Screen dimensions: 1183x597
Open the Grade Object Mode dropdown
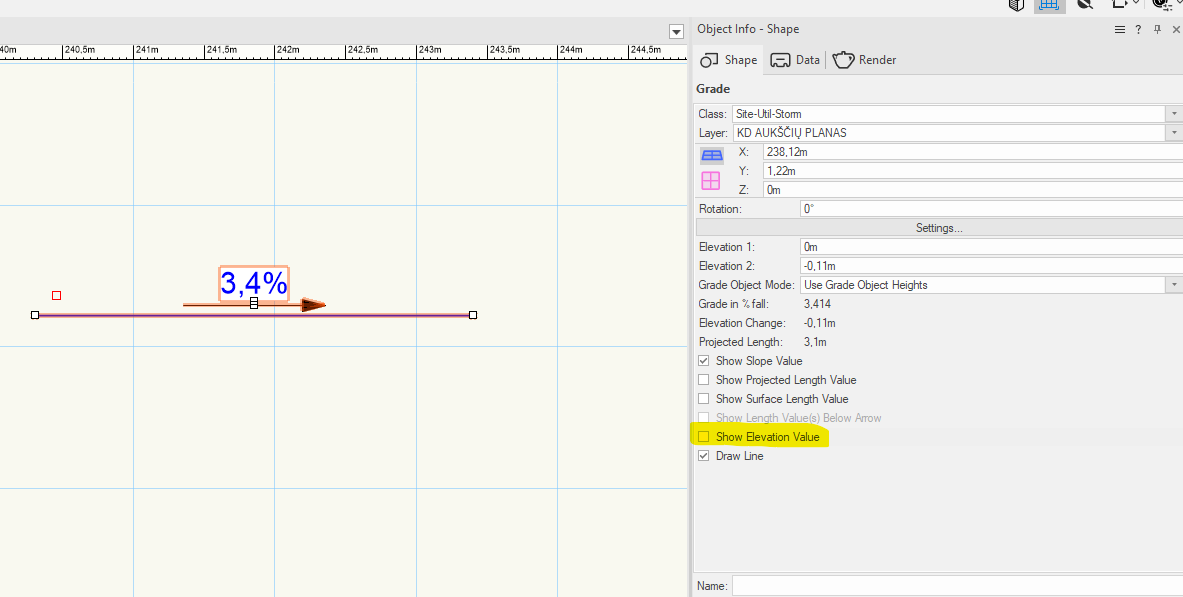click(x=1173, y=285)
